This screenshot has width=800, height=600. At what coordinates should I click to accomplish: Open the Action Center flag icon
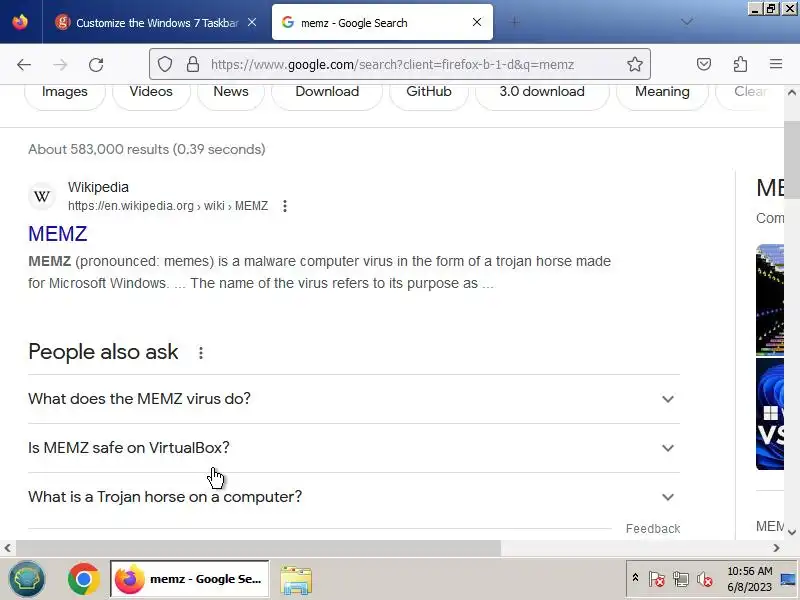(x=657, y=579)
